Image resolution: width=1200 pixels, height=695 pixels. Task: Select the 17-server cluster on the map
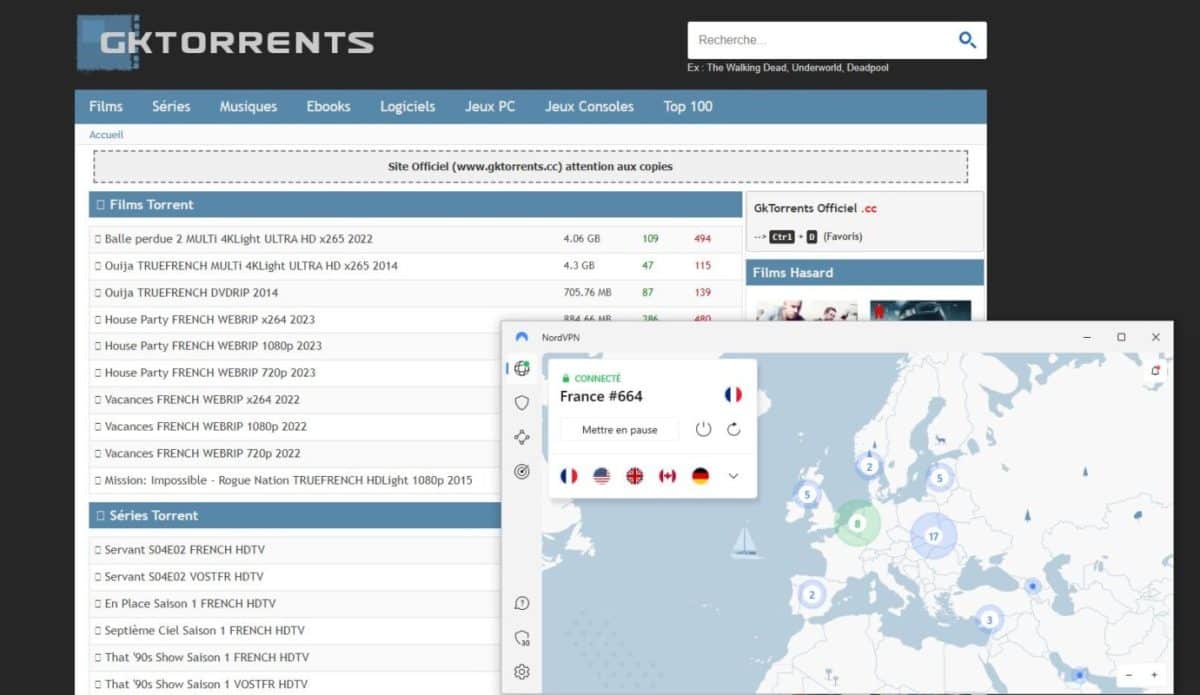click(x=933, y=537)
